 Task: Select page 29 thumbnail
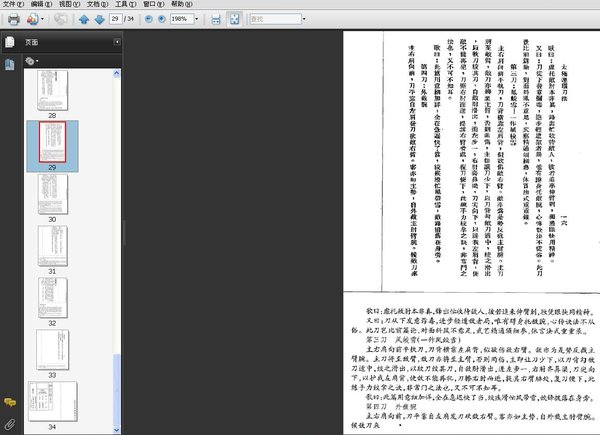tap(52, 142)
